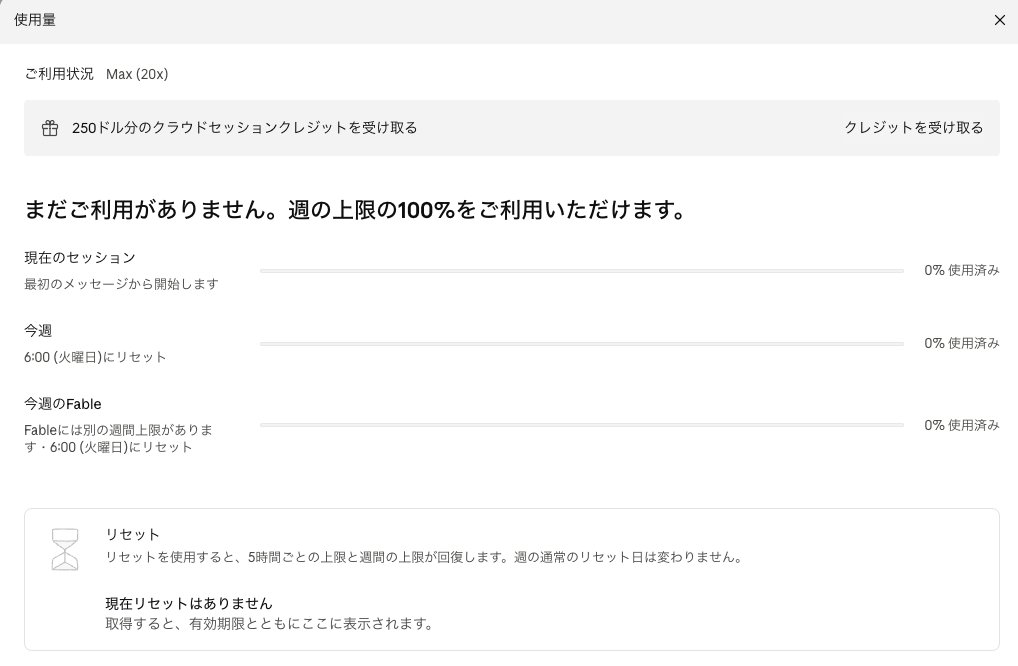Click the 現在のセッション label
1018x666 pixels.
click(80, 258)
